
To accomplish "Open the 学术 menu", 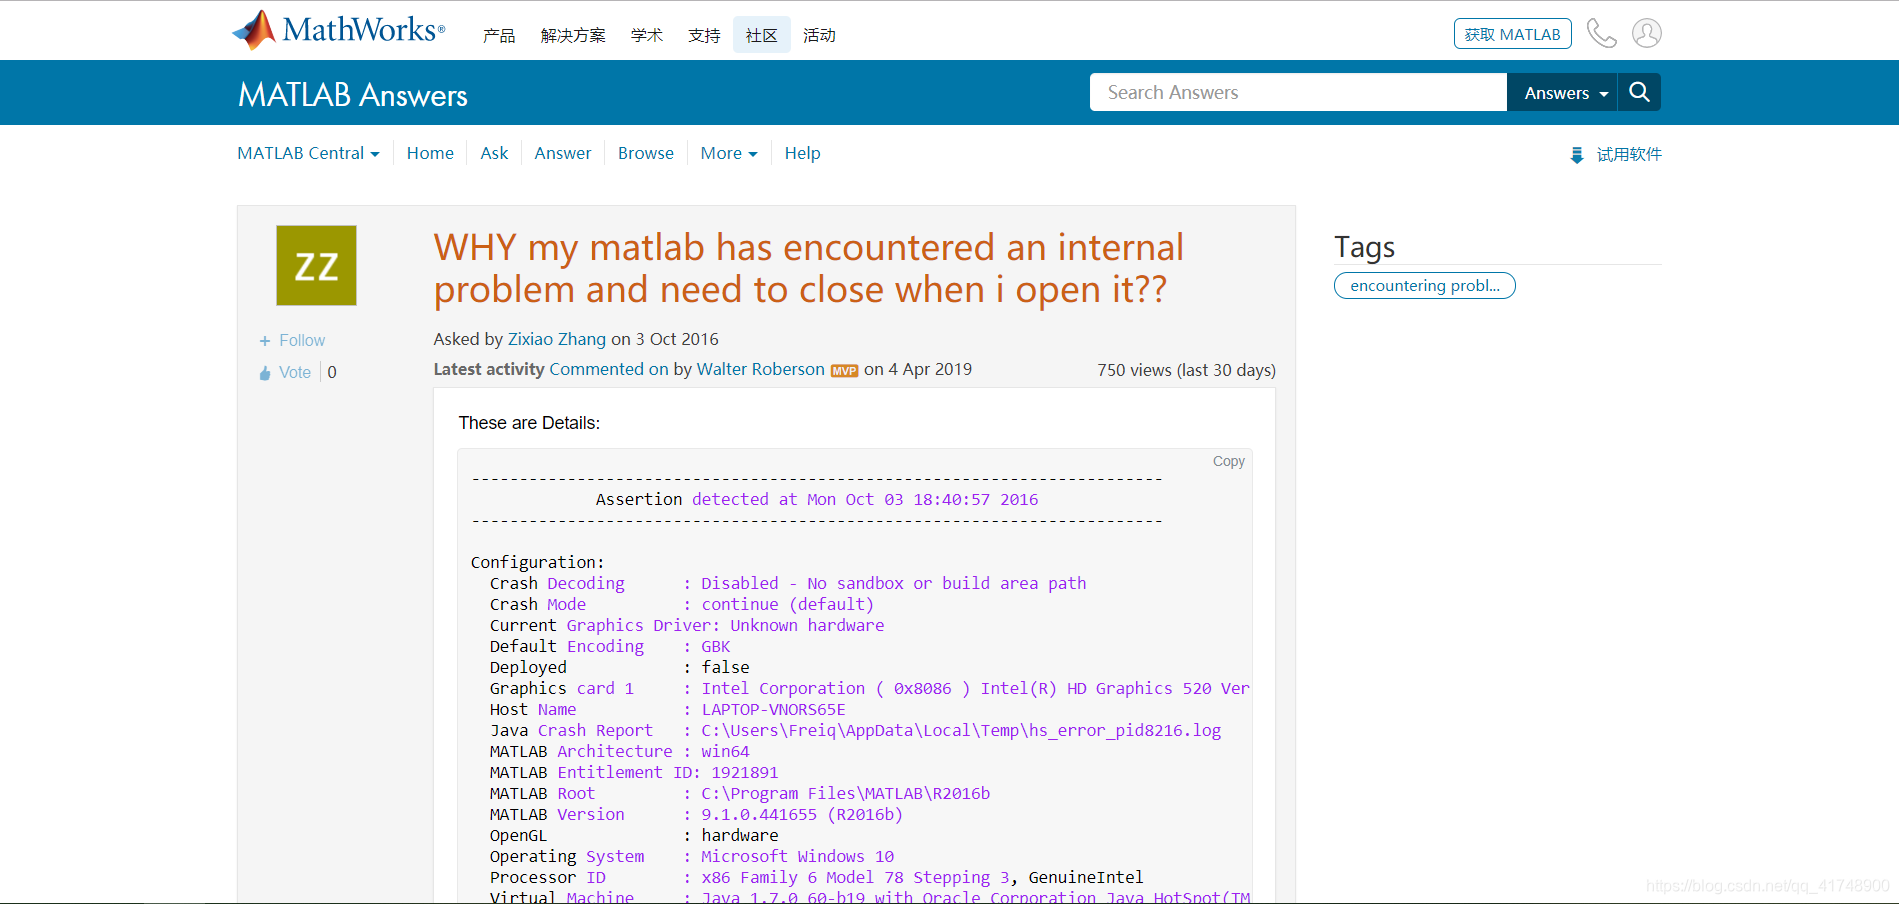I will pos(647,35).
